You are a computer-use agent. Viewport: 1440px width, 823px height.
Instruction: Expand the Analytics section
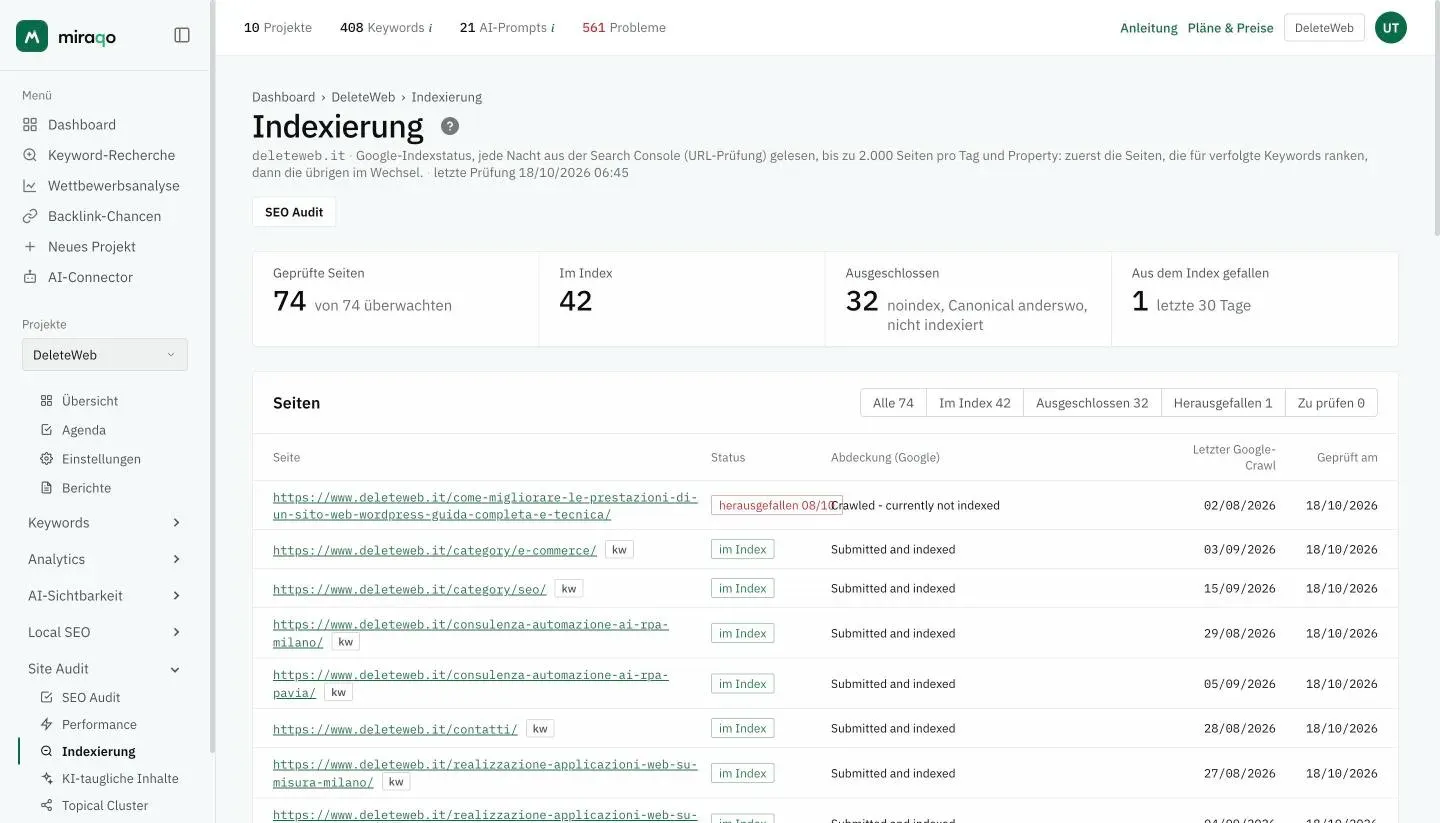pyautogui.click(x=105, y=559)
